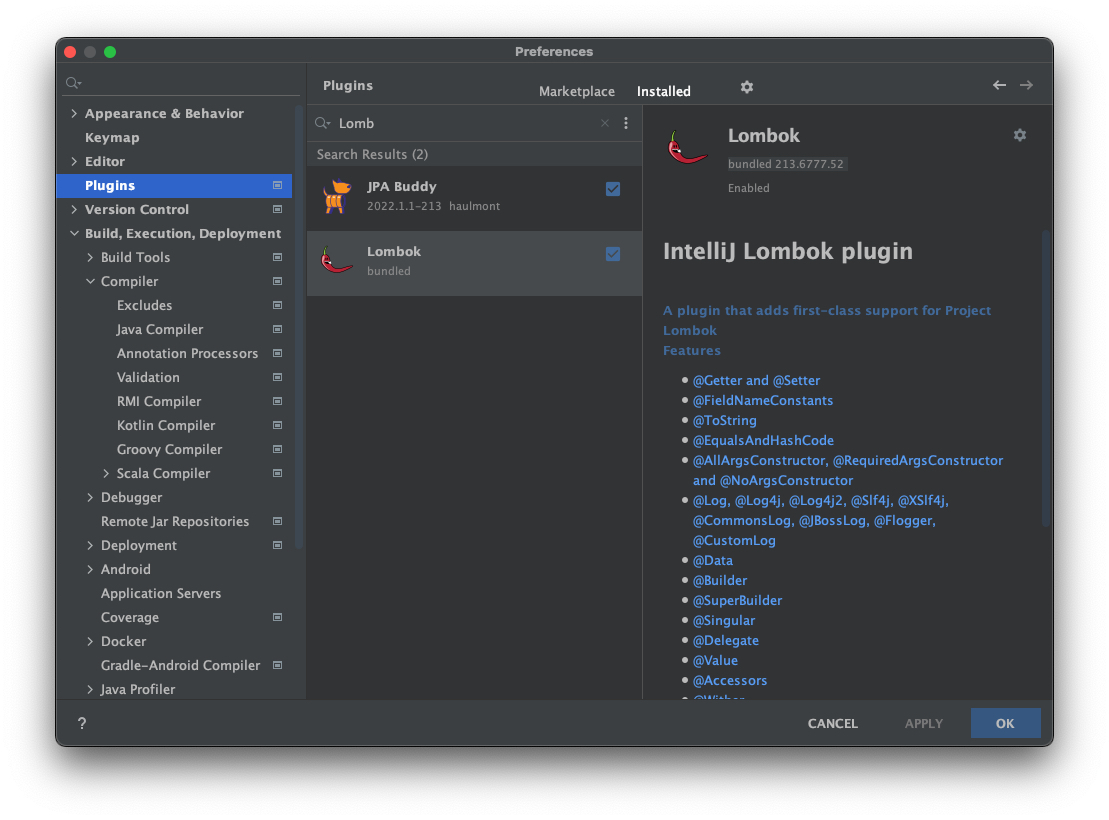Expand the Docker node
The width and height of the screenshot is (1109, 820).
pyautogui.click(x=90, y=642)
